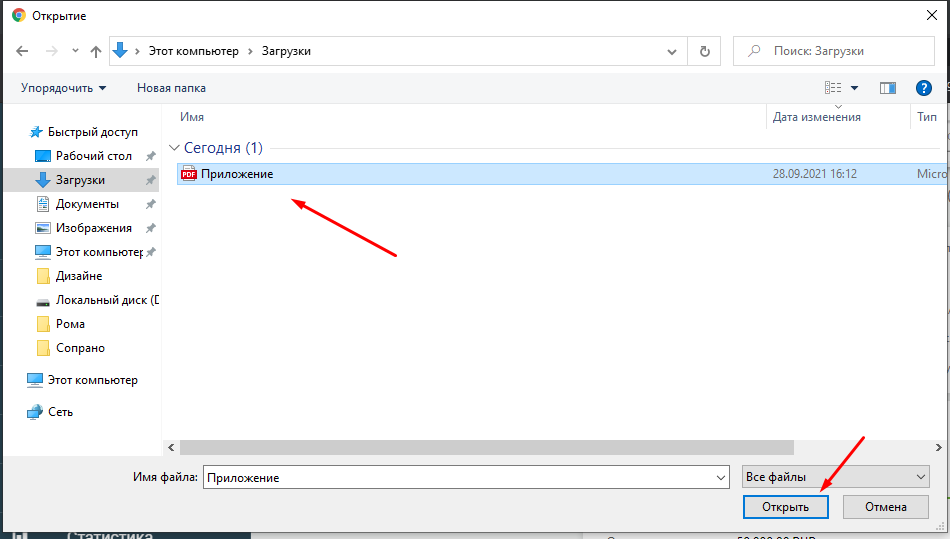This screenshot has height=539, width=950.
Task: Go up one folder level
Action: 96,51
